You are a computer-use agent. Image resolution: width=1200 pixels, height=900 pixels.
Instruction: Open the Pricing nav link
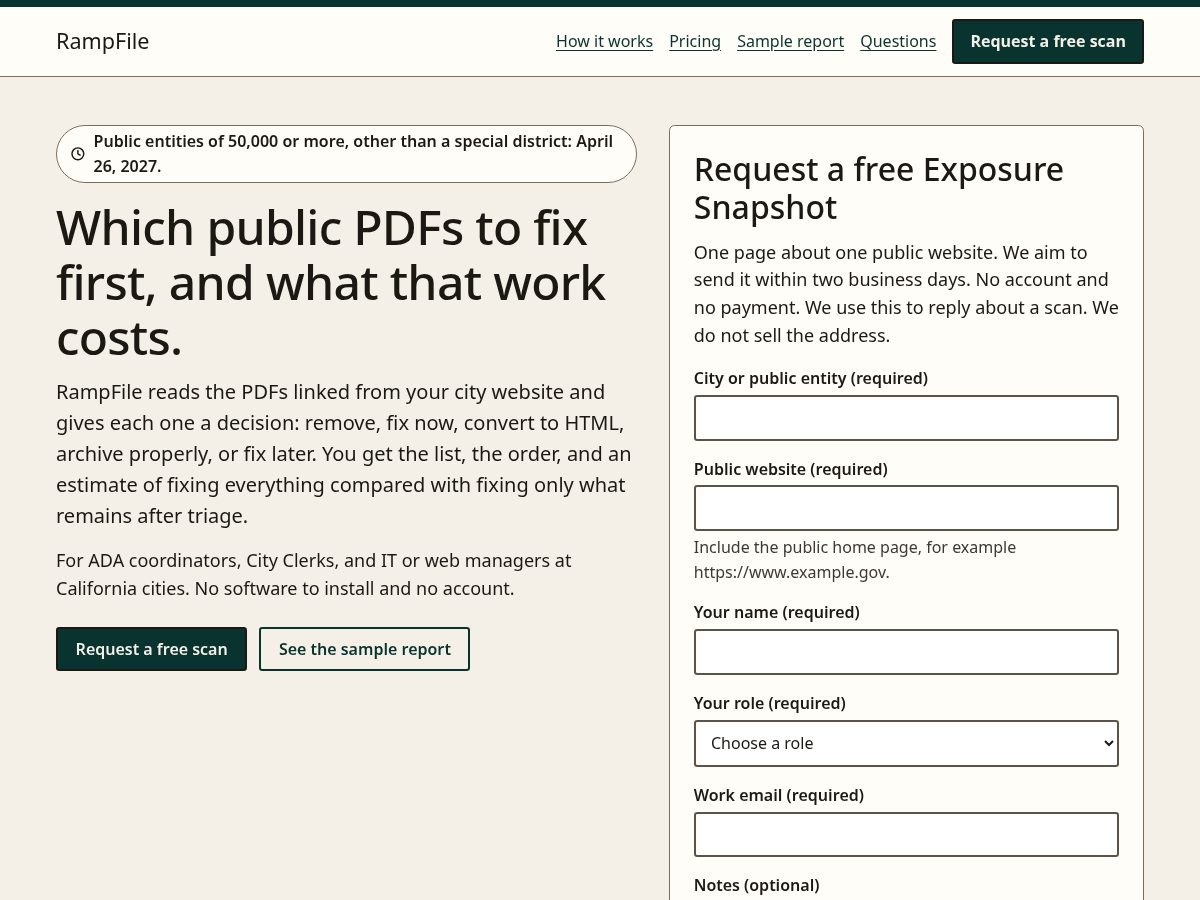[x=695, y=41]
